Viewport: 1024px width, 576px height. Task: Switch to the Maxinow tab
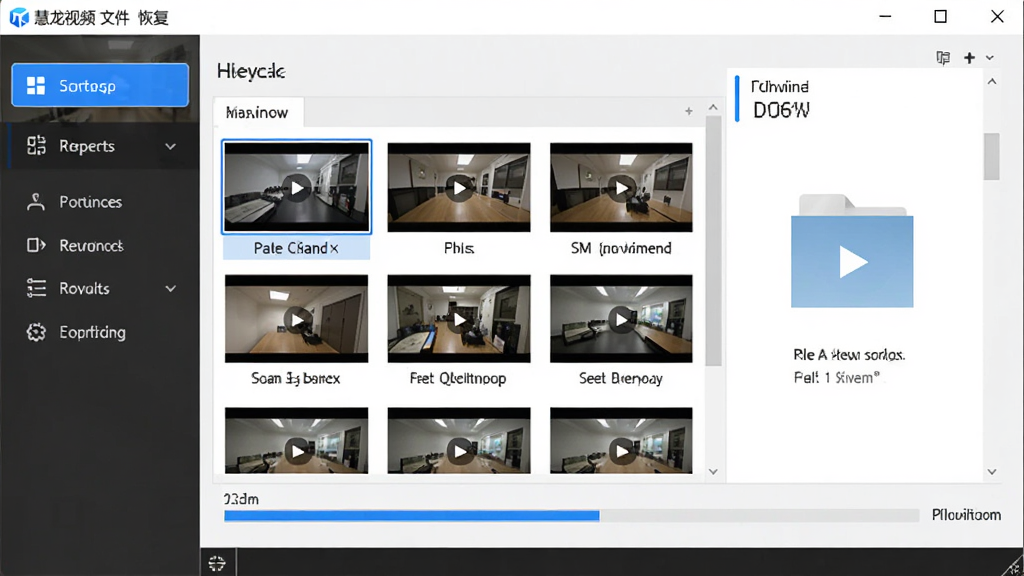pos(257,112)
